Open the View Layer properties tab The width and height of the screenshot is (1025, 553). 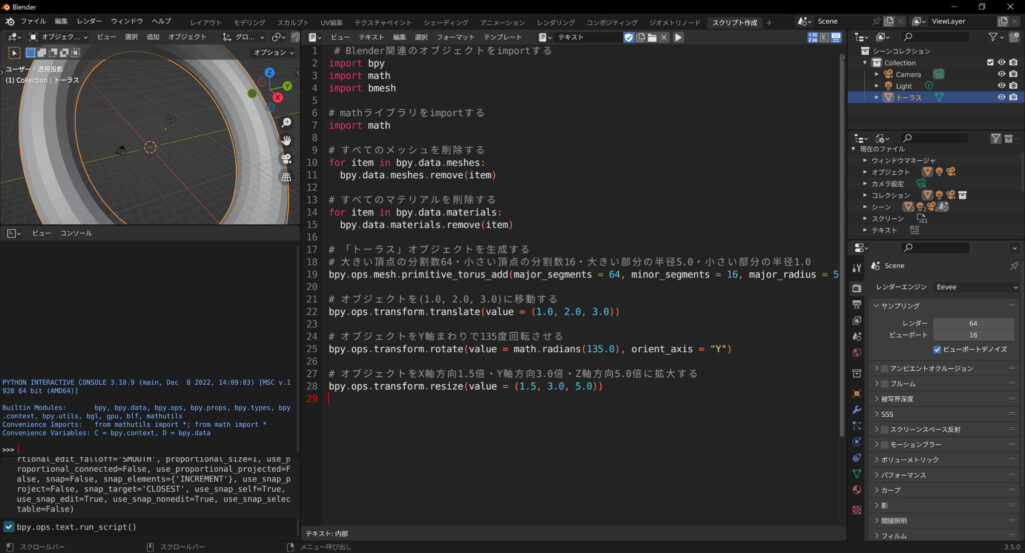click(857, 320)
